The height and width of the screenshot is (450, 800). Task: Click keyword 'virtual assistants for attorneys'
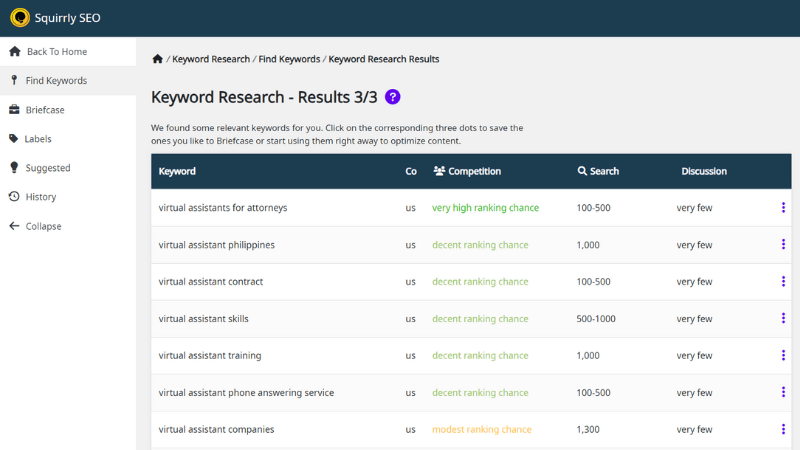(223, 208)
